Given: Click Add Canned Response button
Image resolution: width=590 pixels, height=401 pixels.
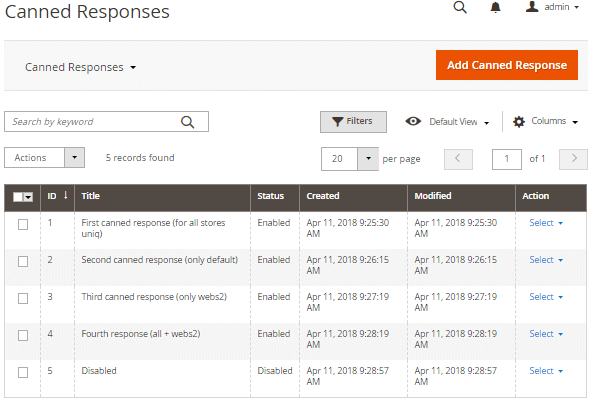Looking at the screenshot, I should 507,65.
